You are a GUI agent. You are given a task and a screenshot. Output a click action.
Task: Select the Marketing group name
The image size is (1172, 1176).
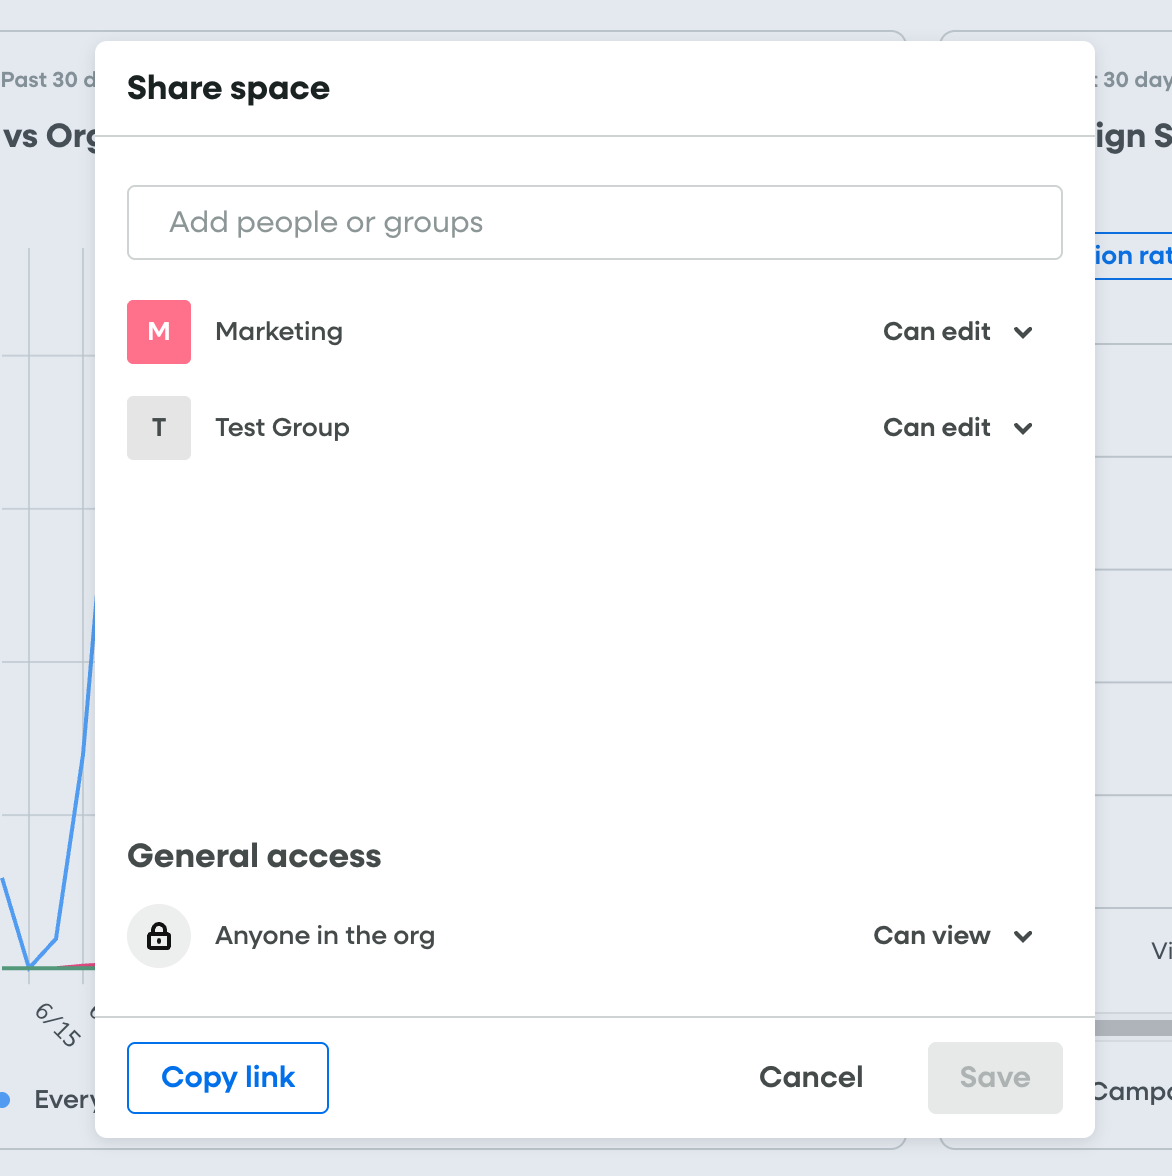click(279, 332)
